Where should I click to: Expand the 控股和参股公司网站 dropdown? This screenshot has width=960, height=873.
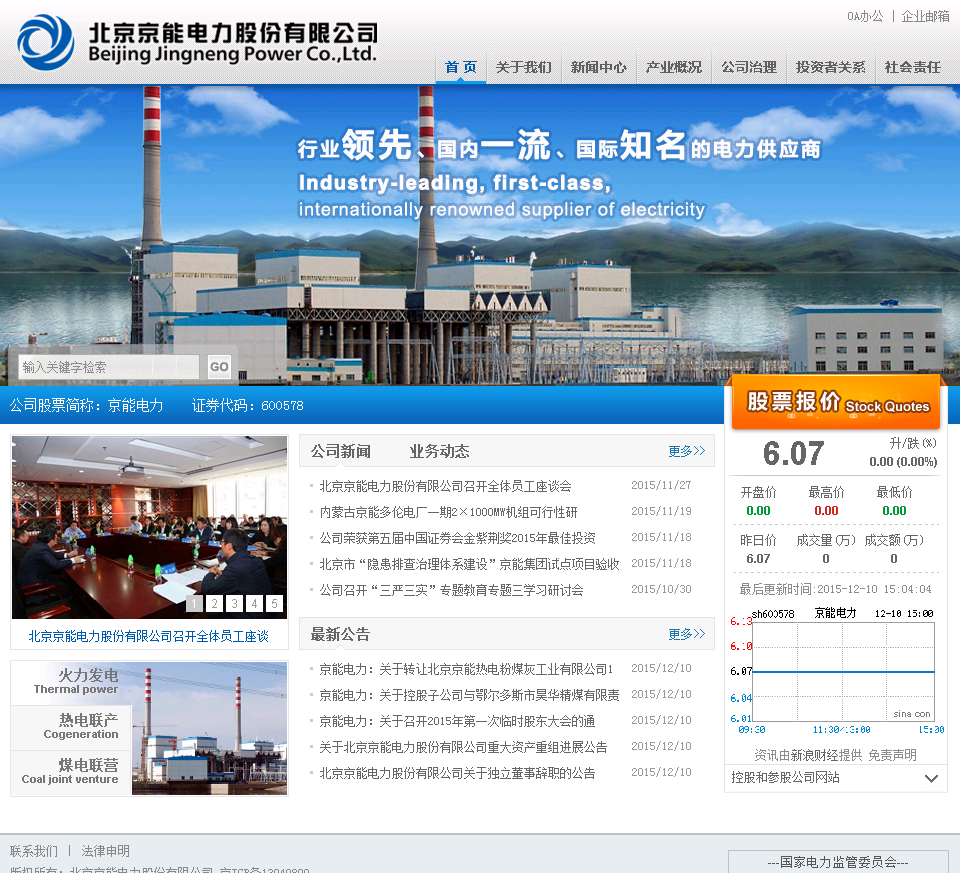835,778
